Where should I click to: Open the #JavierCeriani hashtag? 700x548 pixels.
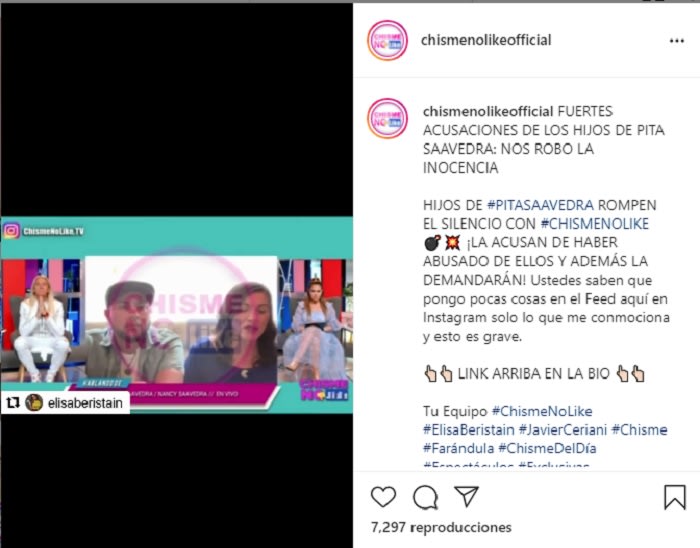562,430
